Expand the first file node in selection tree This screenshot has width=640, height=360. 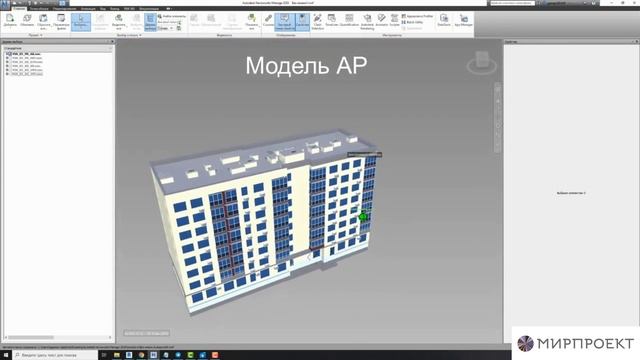[x=7, y=54]
